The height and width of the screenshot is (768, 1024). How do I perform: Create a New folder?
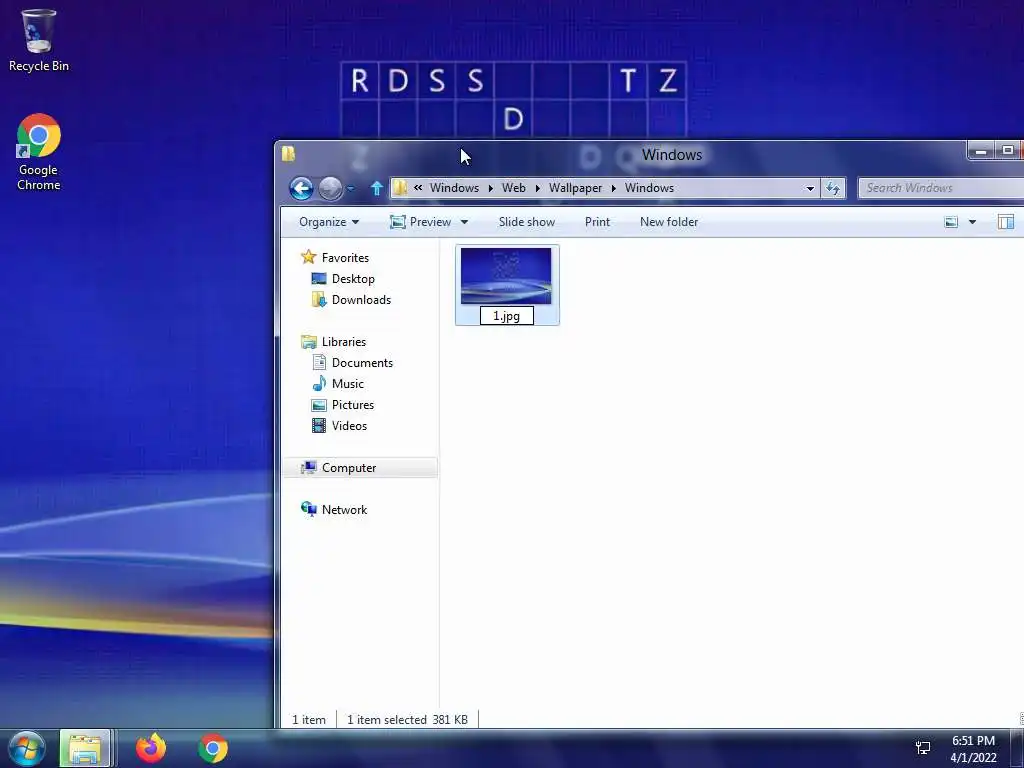tap(669, 222)
